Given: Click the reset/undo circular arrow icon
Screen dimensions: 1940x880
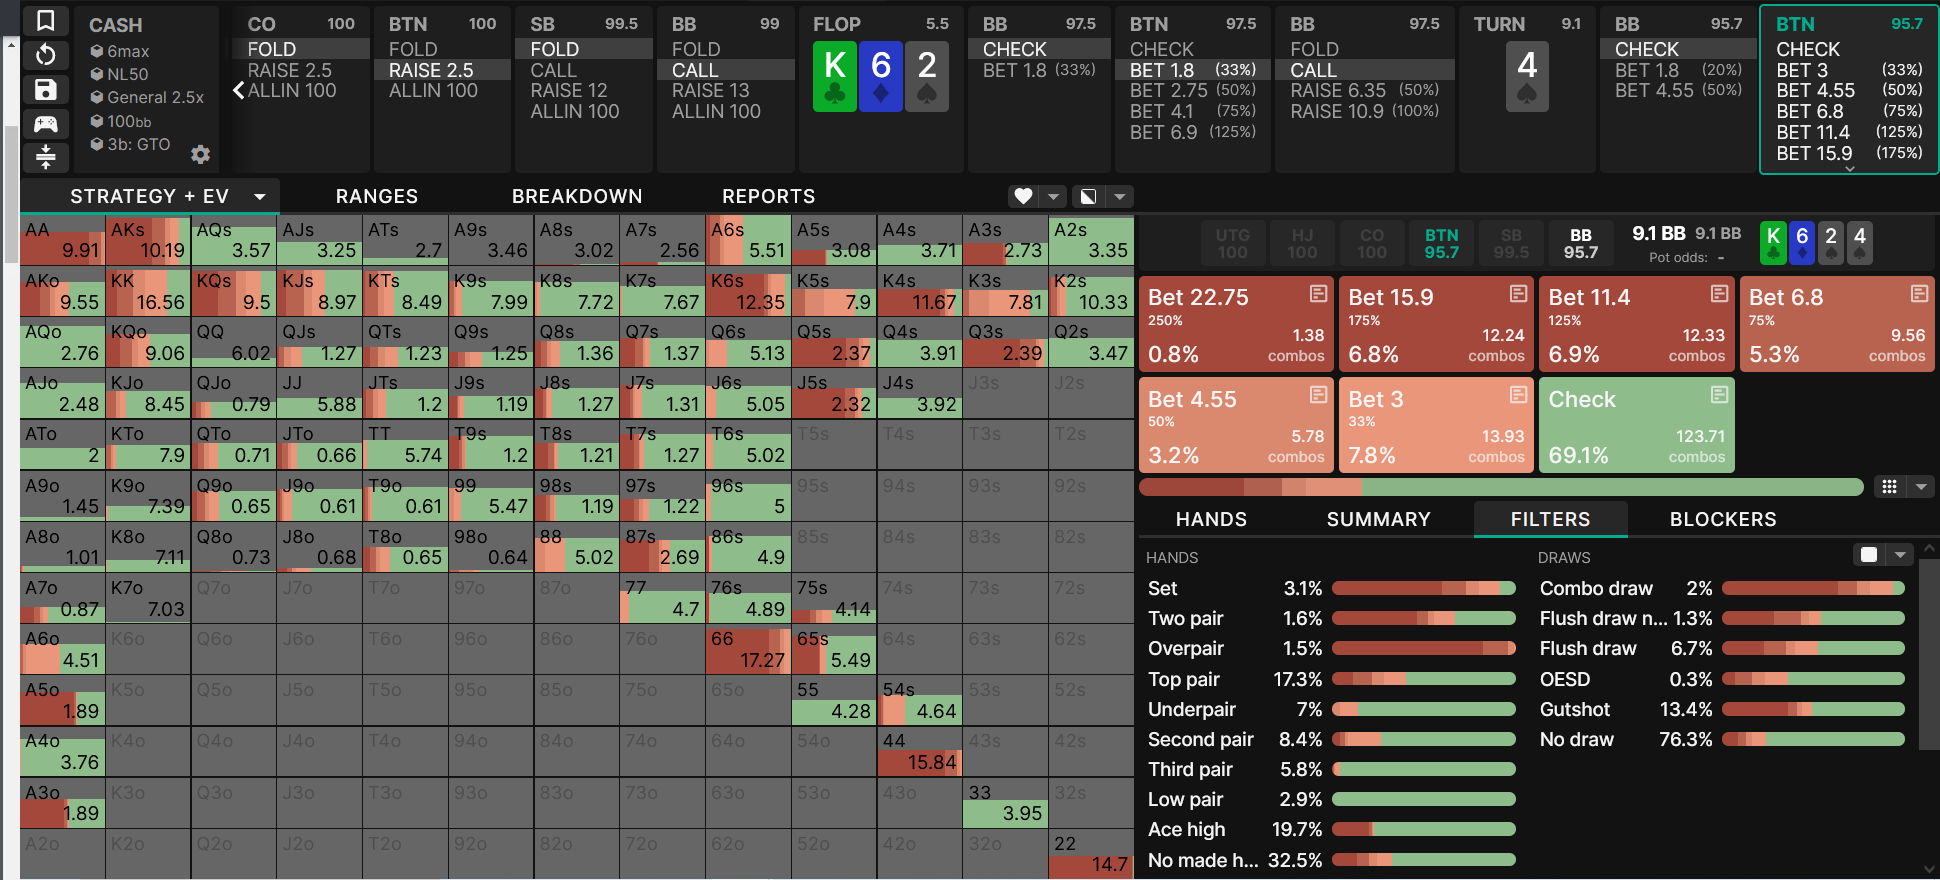Looking at the screenshot, I should point(45,55).
